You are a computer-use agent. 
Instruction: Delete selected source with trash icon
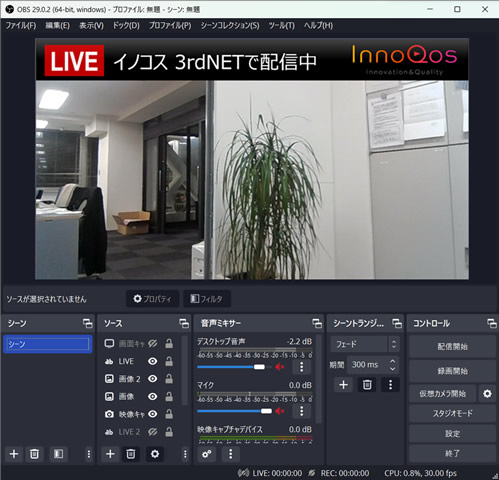[131, 454]
